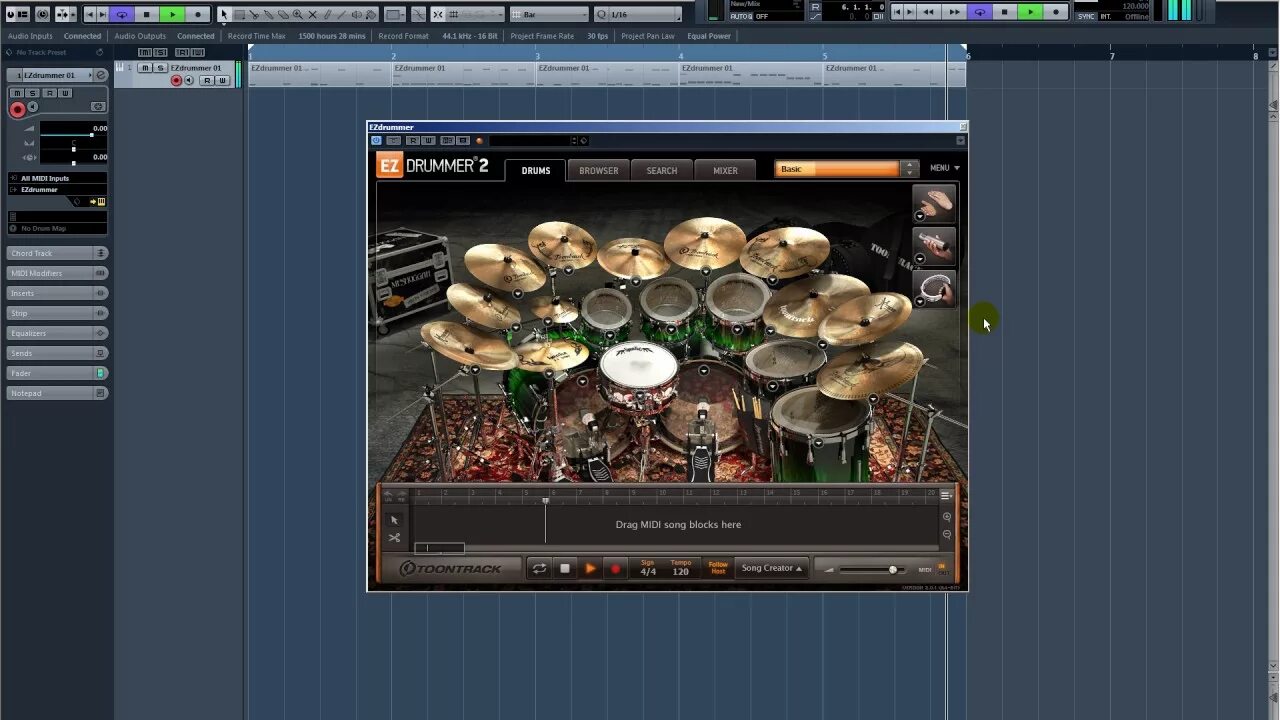Screen dimensions: 1280x720
Task: Expand the Inserts inspector section
Action: click(57, 293)
